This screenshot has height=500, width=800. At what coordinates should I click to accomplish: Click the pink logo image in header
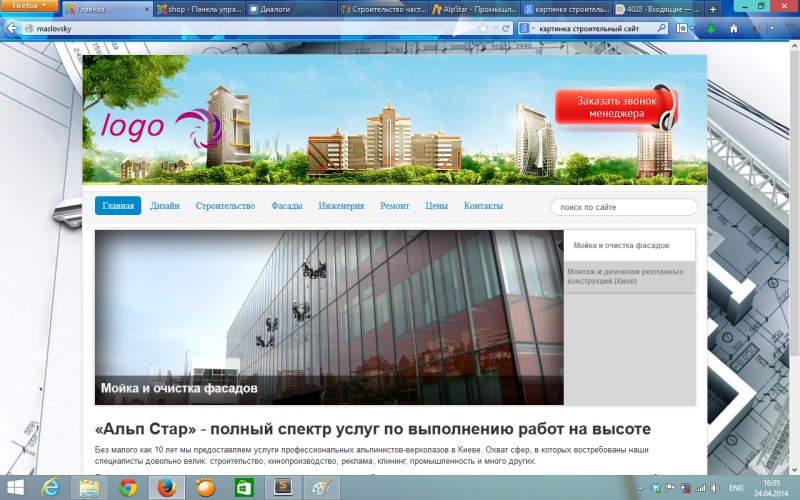tap(161, 128)
